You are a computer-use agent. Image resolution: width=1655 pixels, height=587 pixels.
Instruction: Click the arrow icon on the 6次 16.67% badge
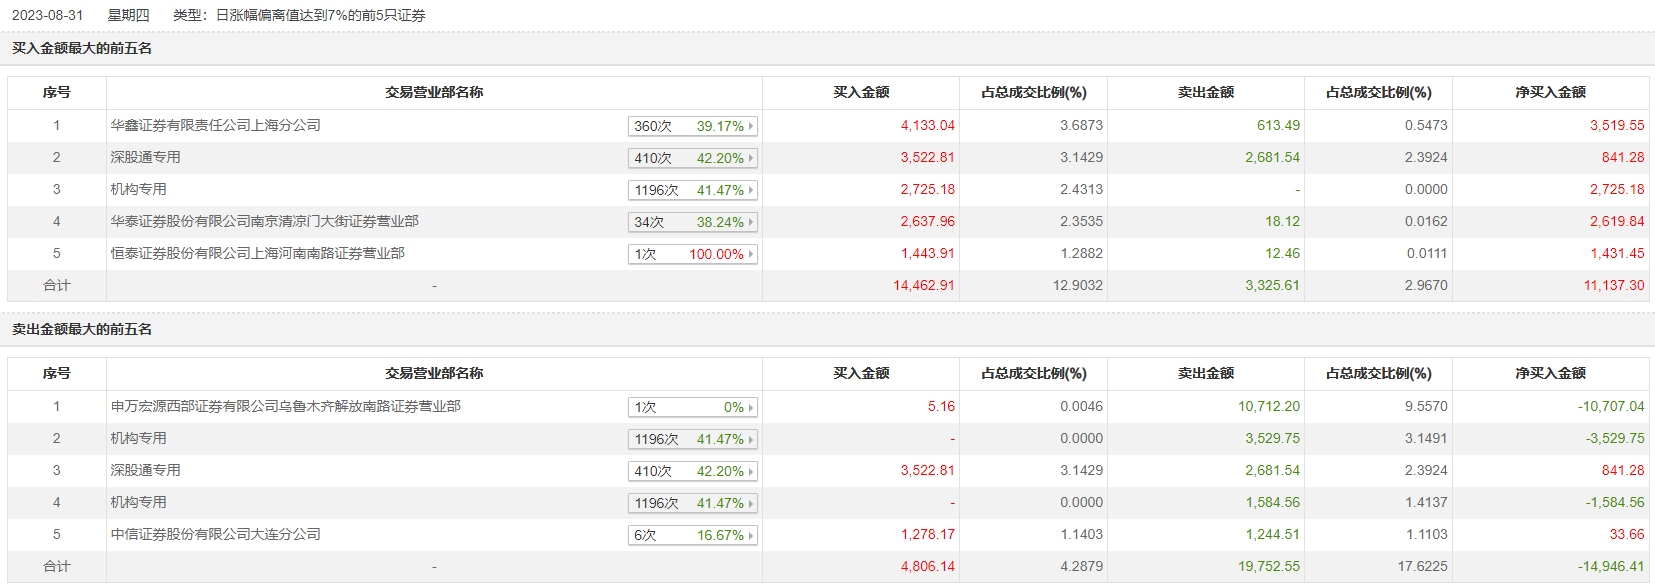(751, 535)
